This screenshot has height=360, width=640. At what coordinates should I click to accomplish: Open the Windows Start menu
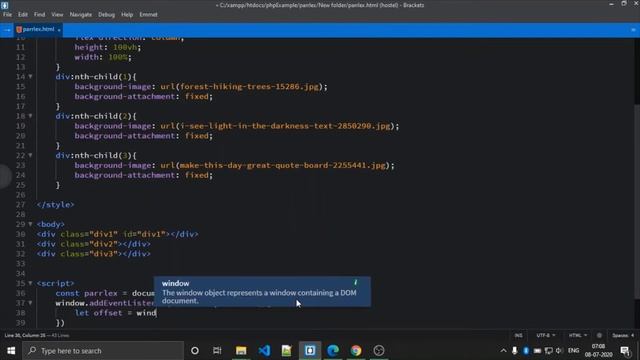(11, 351)
